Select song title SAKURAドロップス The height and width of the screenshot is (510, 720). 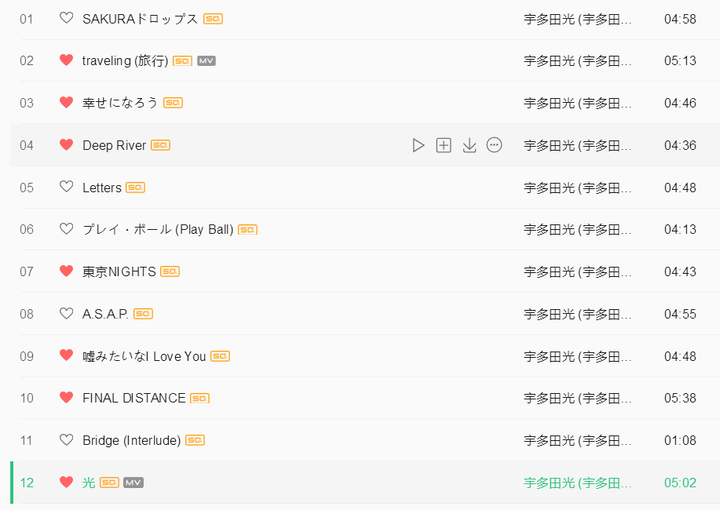pyautogui.click(x=140, y=19)
